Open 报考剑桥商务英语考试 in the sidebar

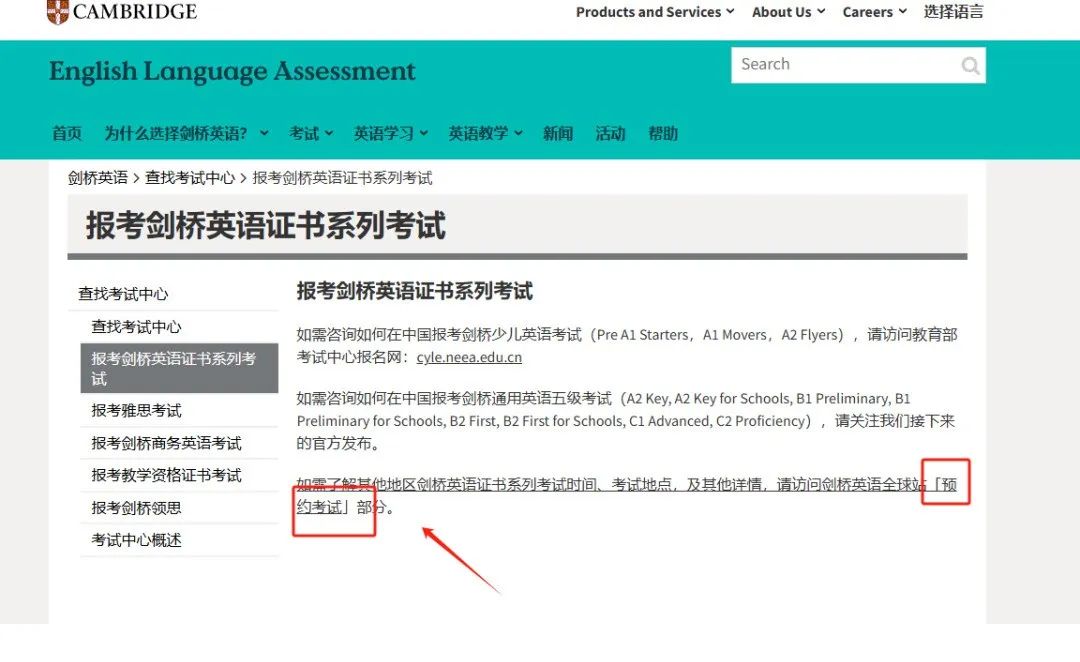point(167,443)
